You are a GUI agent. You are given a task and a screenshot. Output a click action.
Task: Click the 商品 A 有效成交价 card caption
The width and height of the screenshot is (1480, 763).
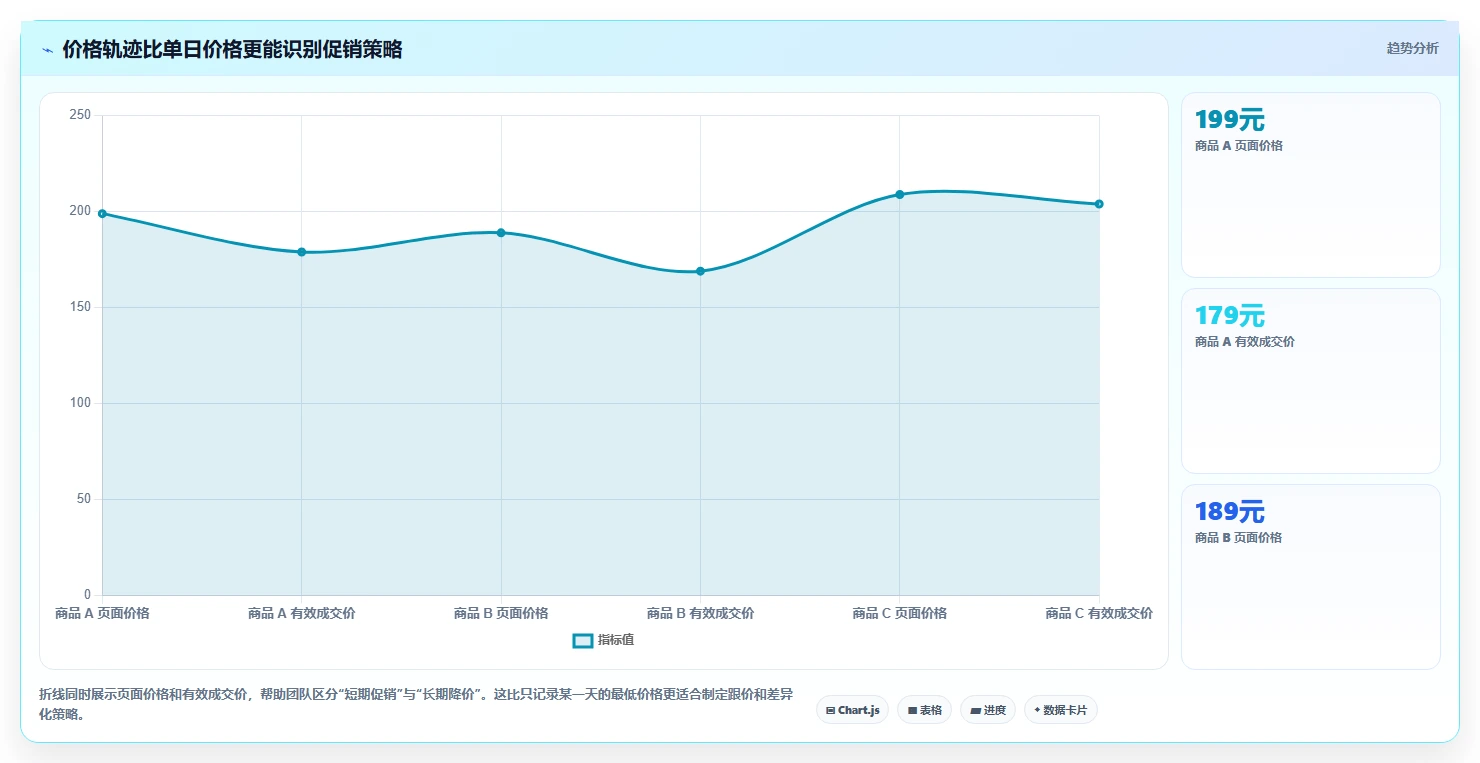1245,342
